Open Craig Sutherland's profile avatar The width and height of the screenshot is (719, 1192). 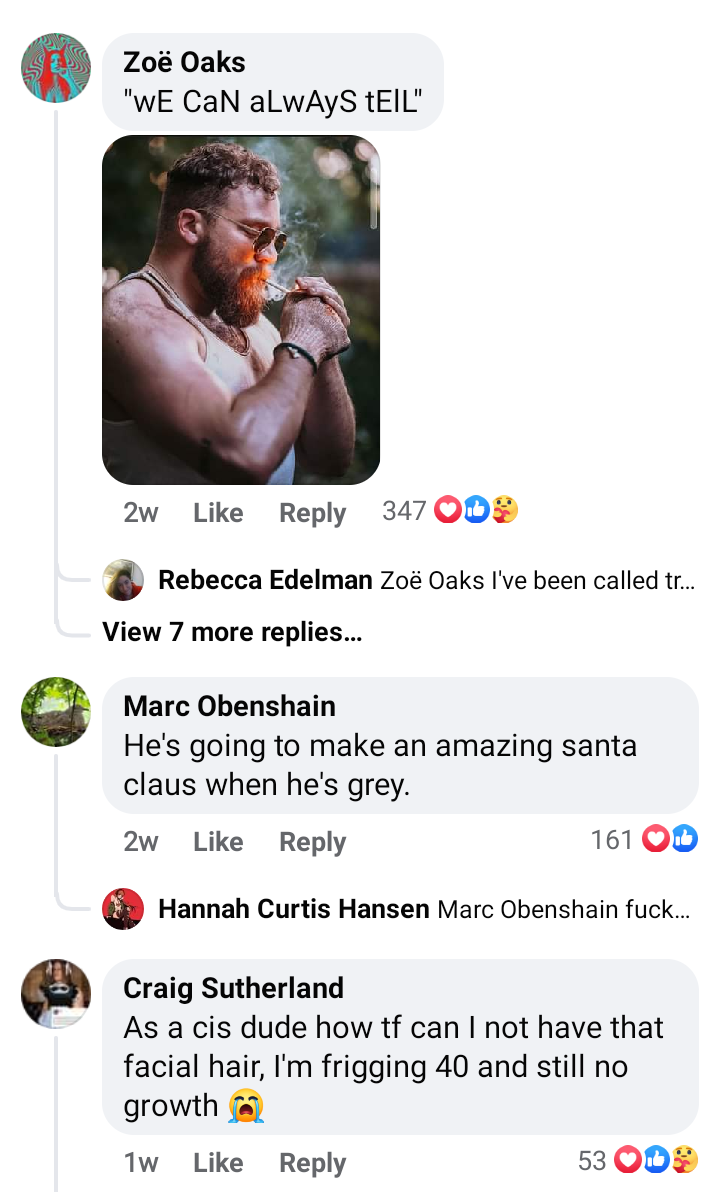tap(56, 993)
